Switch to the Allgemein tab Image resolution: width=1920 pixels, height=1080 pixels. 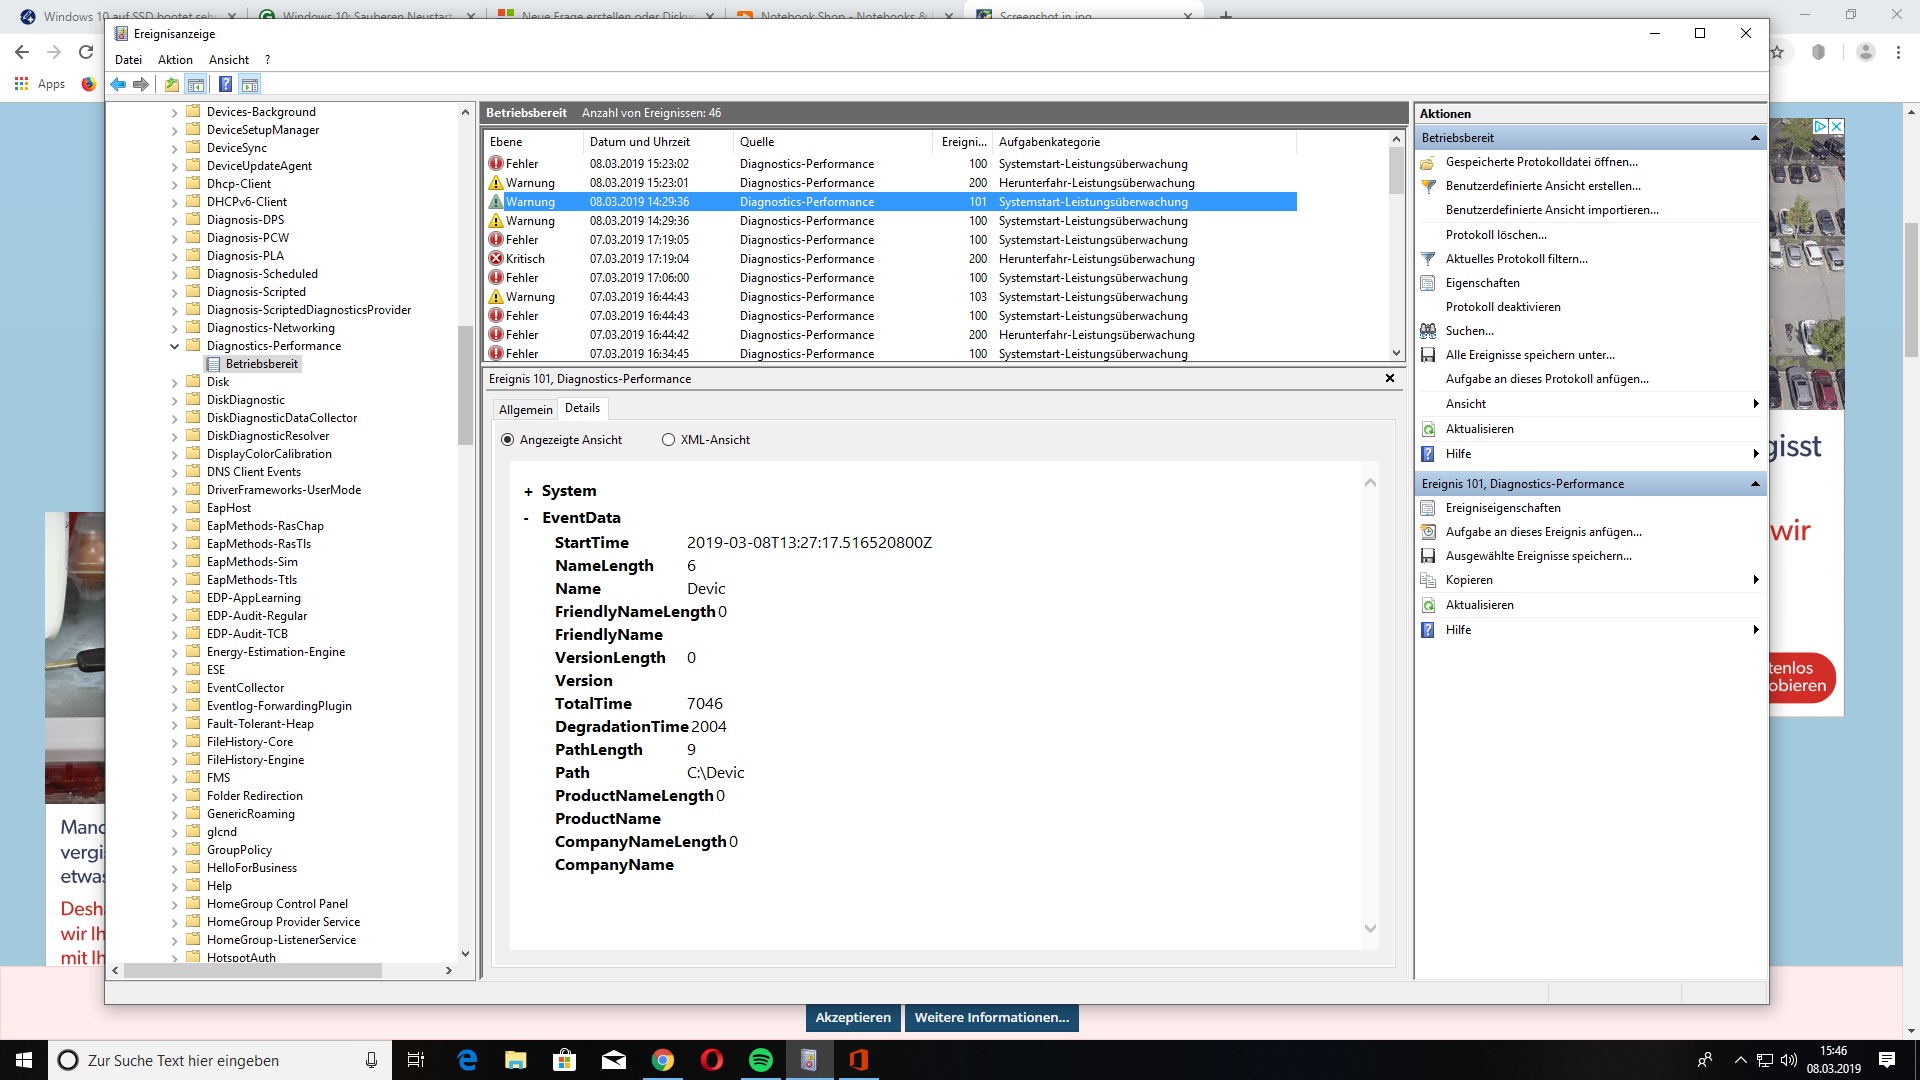(x=525, y=410)
